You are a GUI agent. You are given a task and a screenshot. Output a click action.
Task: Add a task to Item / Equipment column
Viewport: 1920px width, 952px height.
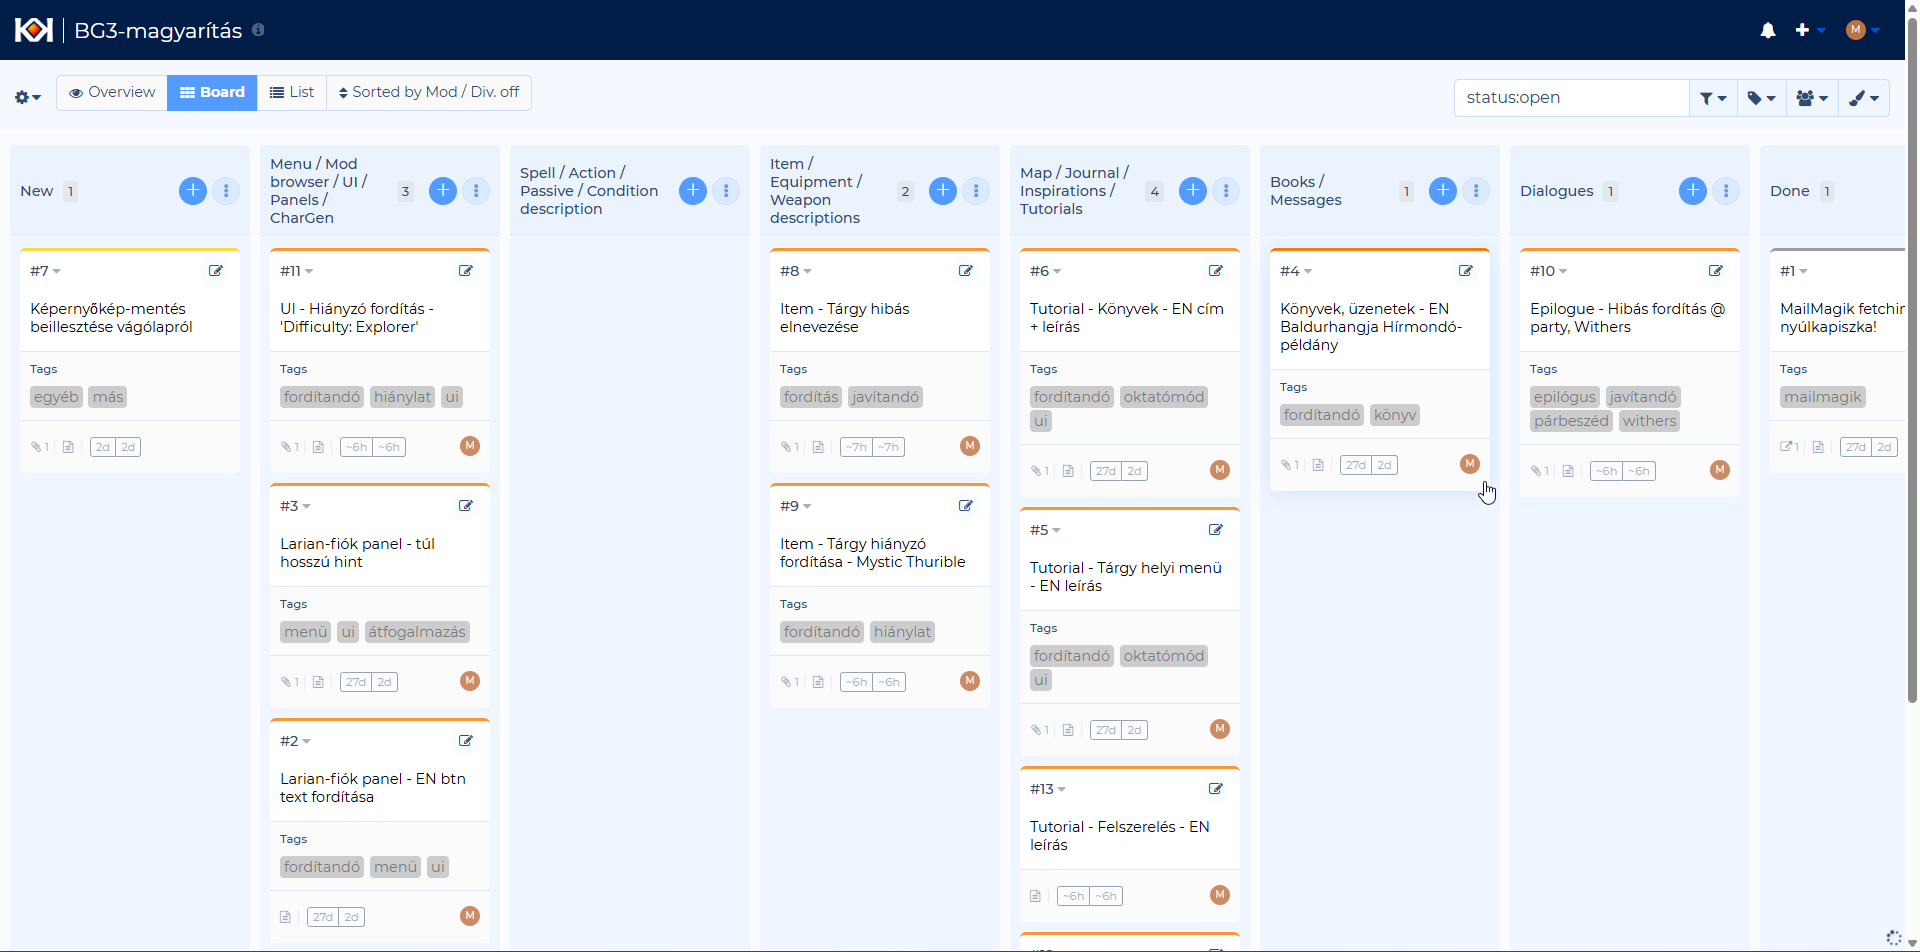[x=943, y=191]
